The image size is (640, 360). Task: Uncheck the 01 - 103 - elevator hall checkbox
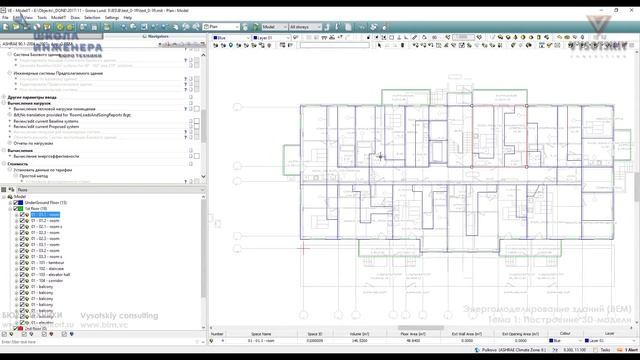(22, 275)
